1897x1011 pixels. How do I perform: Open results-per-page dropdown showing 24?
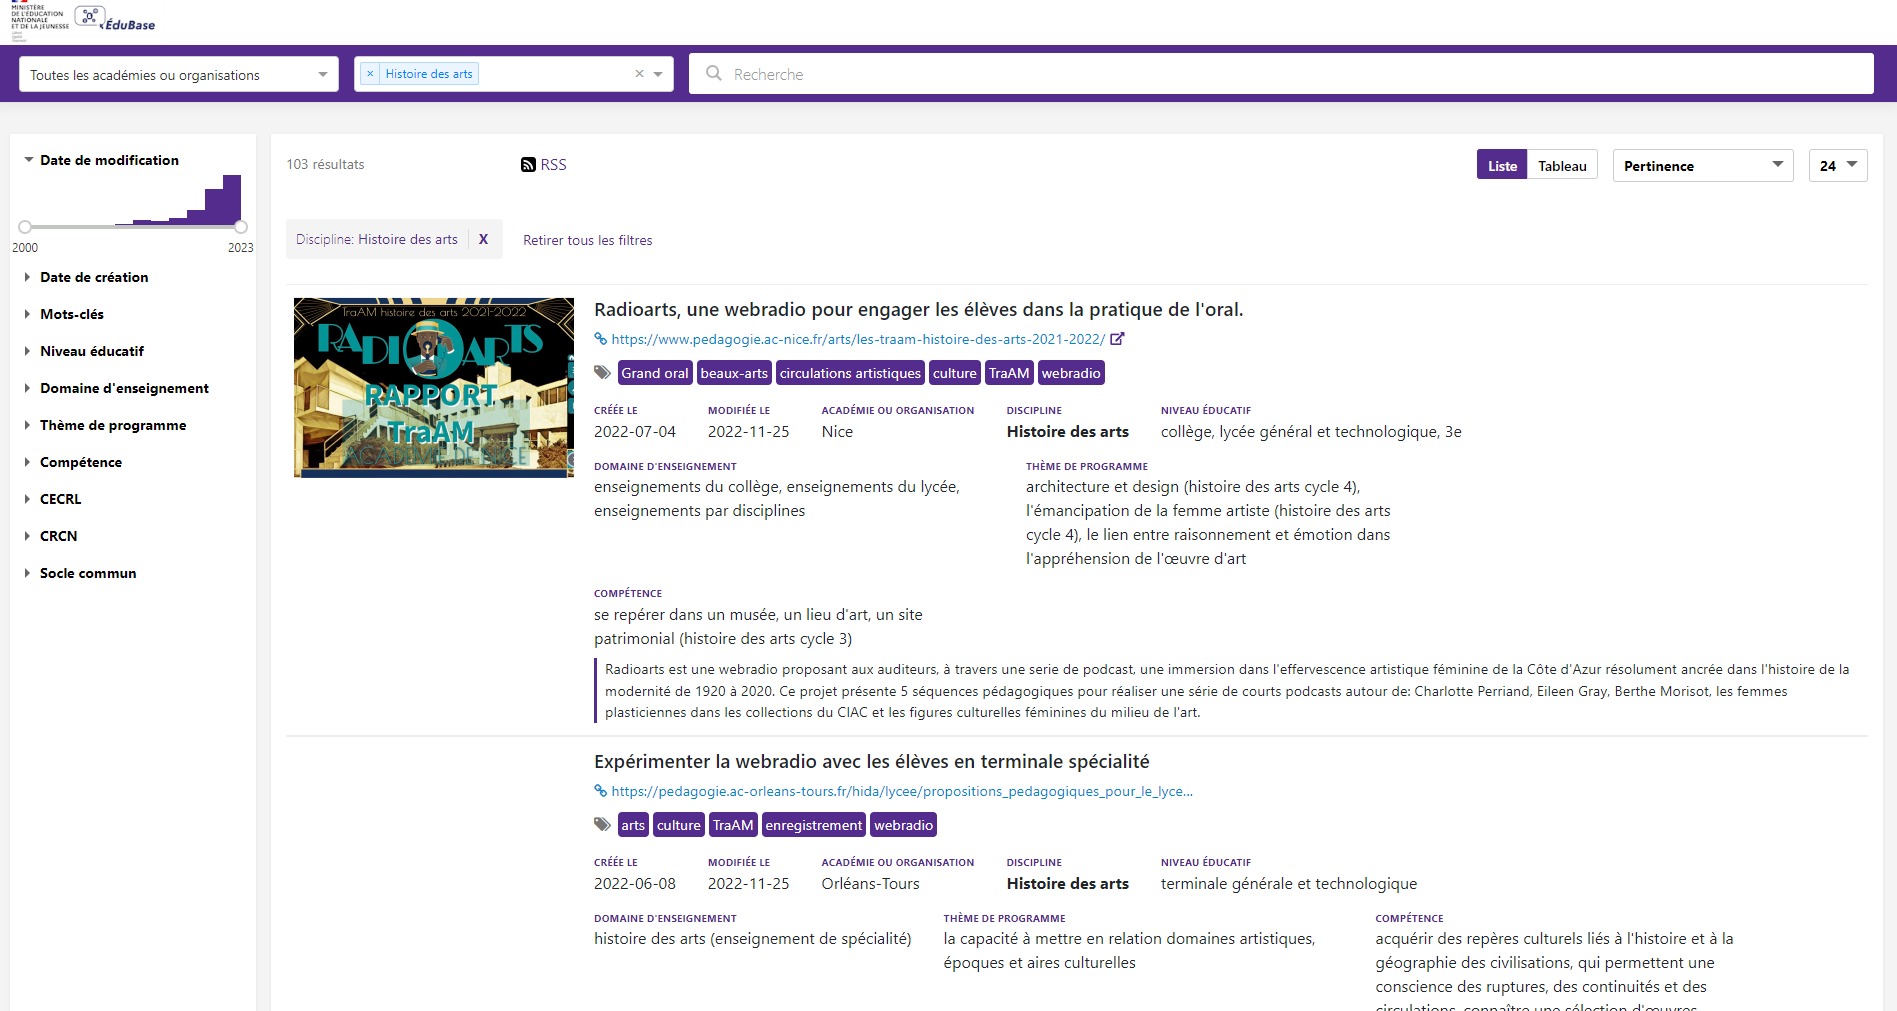tap(1838, 166)
